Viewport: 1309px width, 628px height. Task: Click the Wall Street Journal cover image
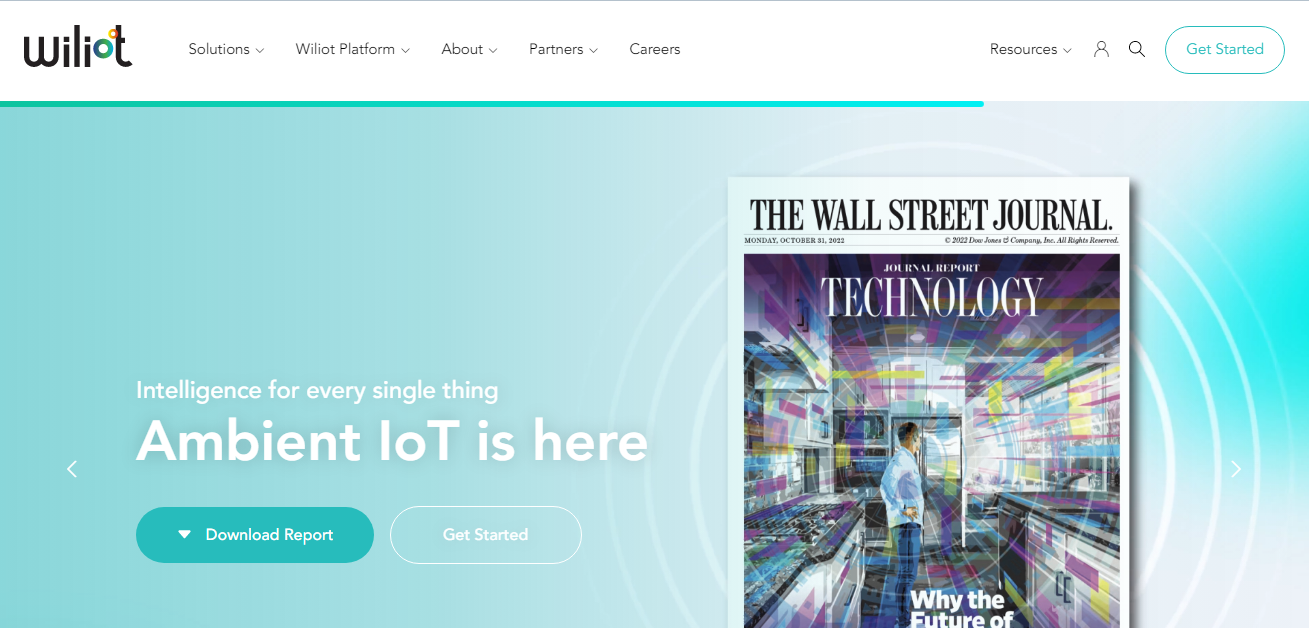click(929, 403)
